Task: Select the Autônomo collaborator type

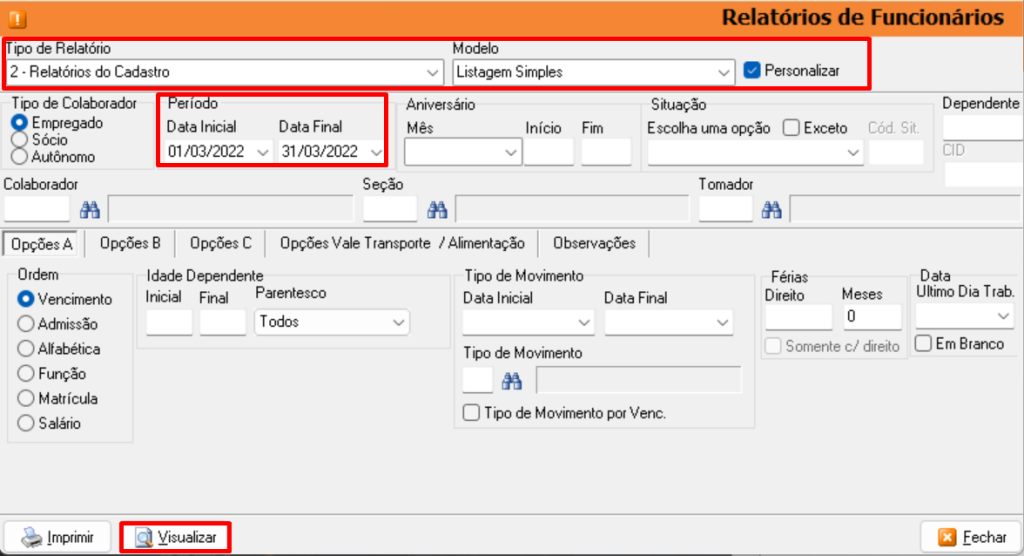Action: click(x=20, y=157)
